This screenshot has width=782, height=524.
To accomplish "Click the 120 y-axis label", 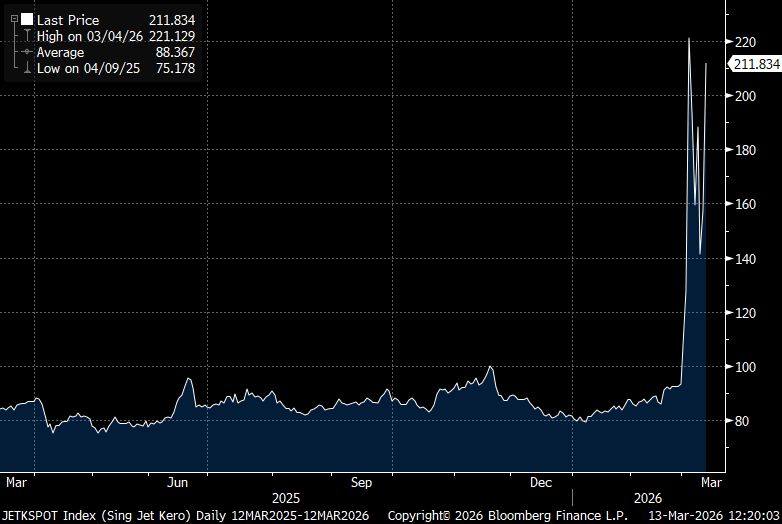I will 745,313.
